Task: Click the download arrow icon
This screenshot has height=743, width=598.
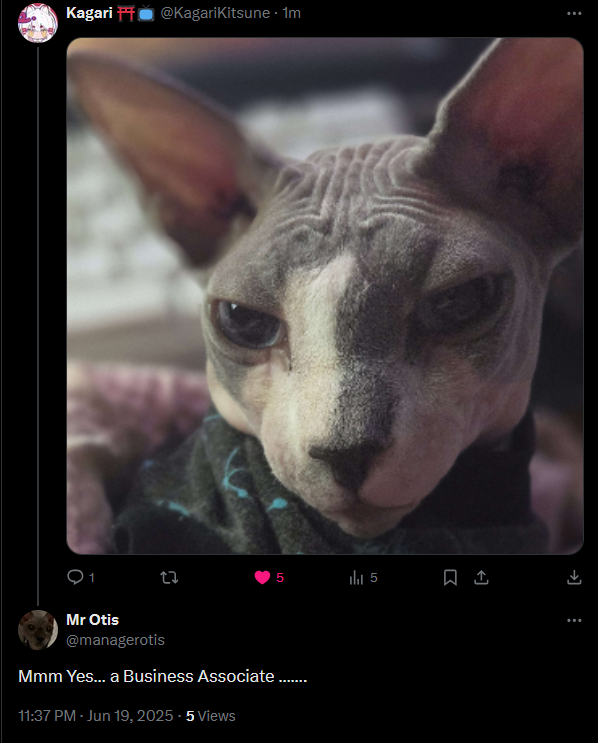Action: 574,577
